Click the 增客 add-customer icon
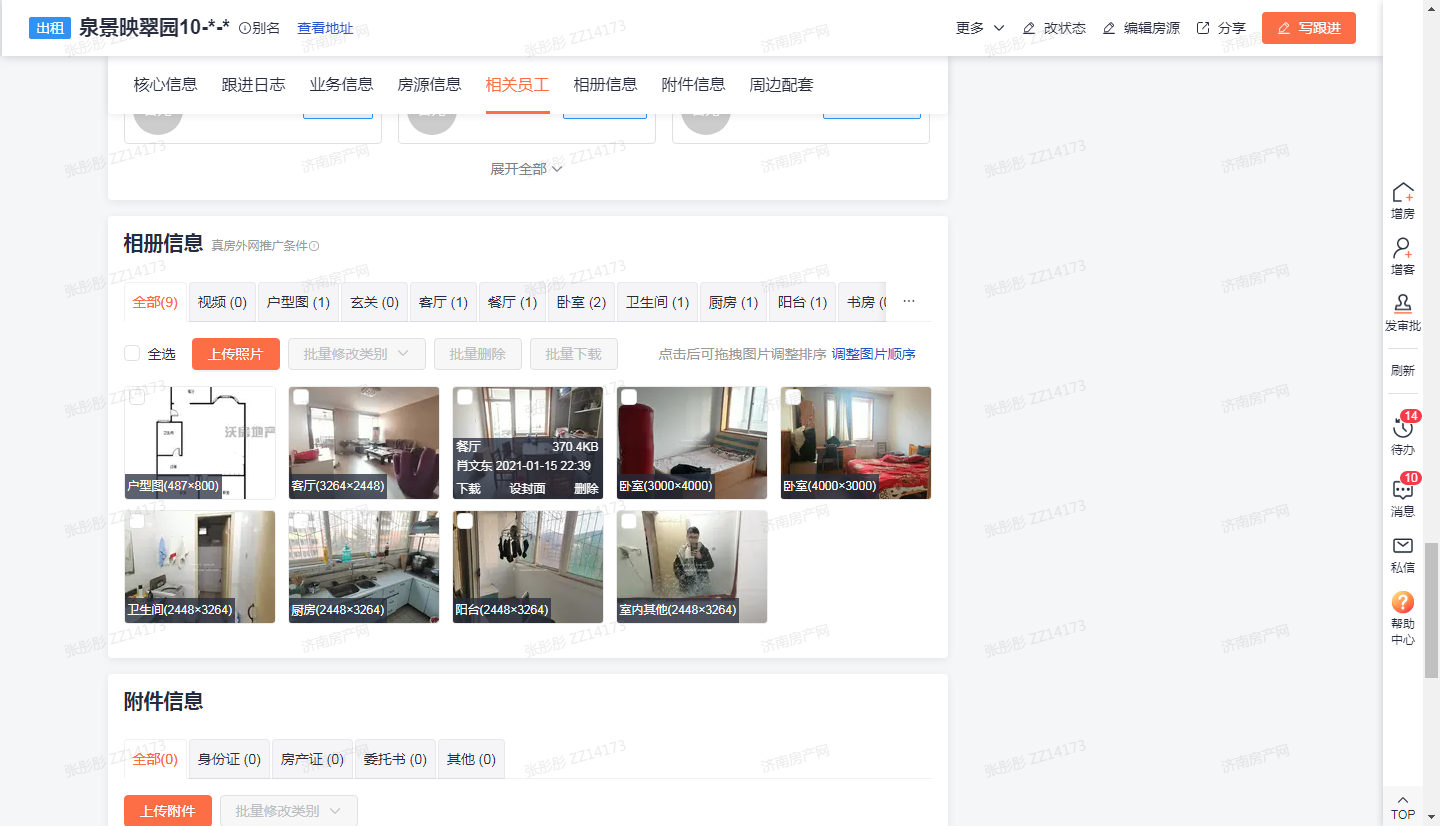Viewport: 1440px width, 826px height. pos(1403,249)
